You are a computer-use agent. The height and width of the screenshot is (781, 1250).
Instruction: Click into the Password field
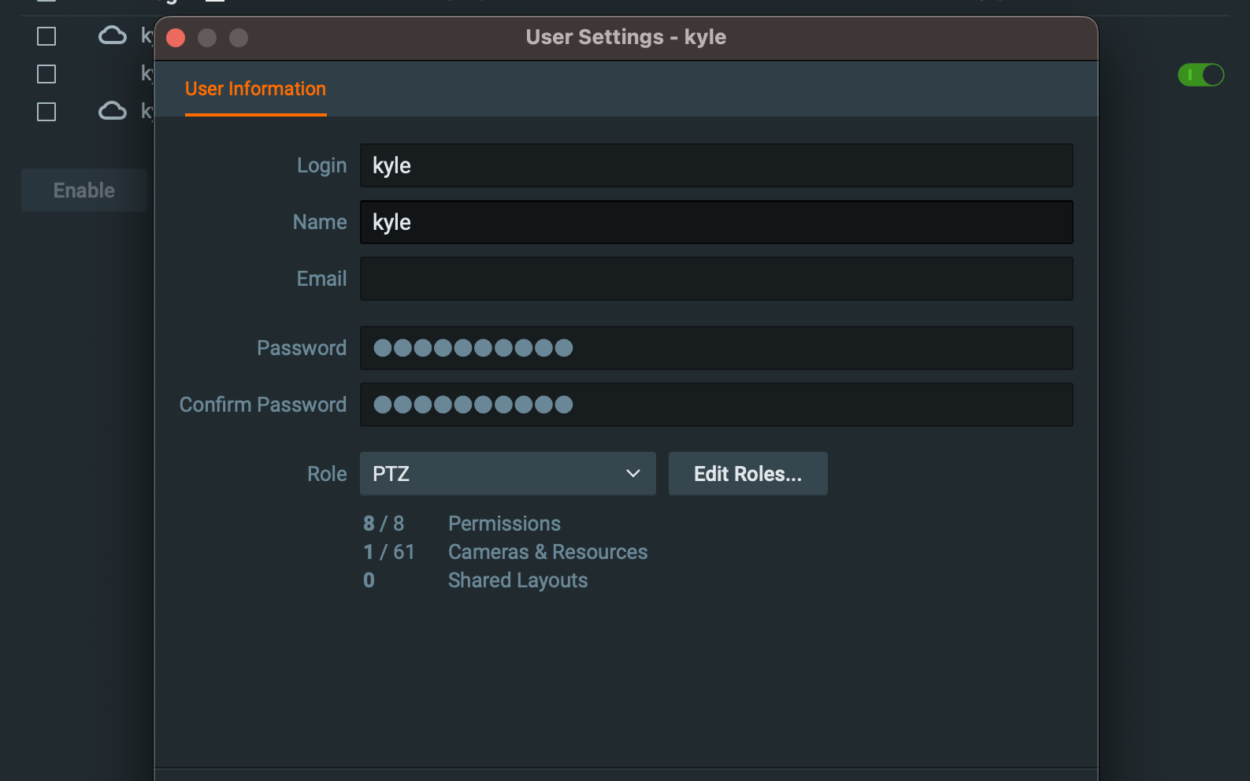pyautogui.click(x=716, y=348)
